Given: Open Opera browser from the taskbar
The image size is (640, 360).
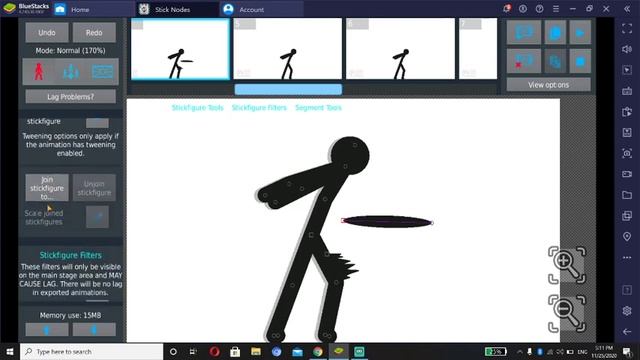Looking at the screenshot, I should tap(214, 351).
